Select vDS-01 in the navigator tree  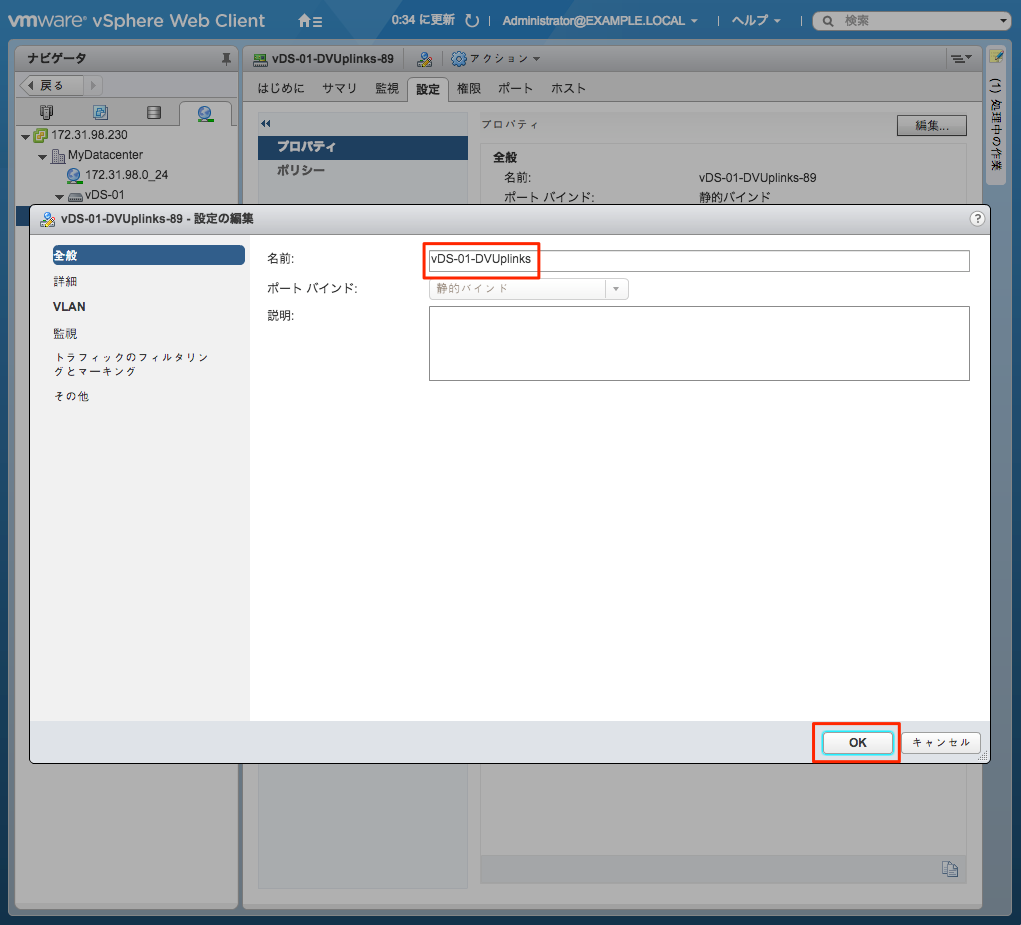tap(104, 195)
